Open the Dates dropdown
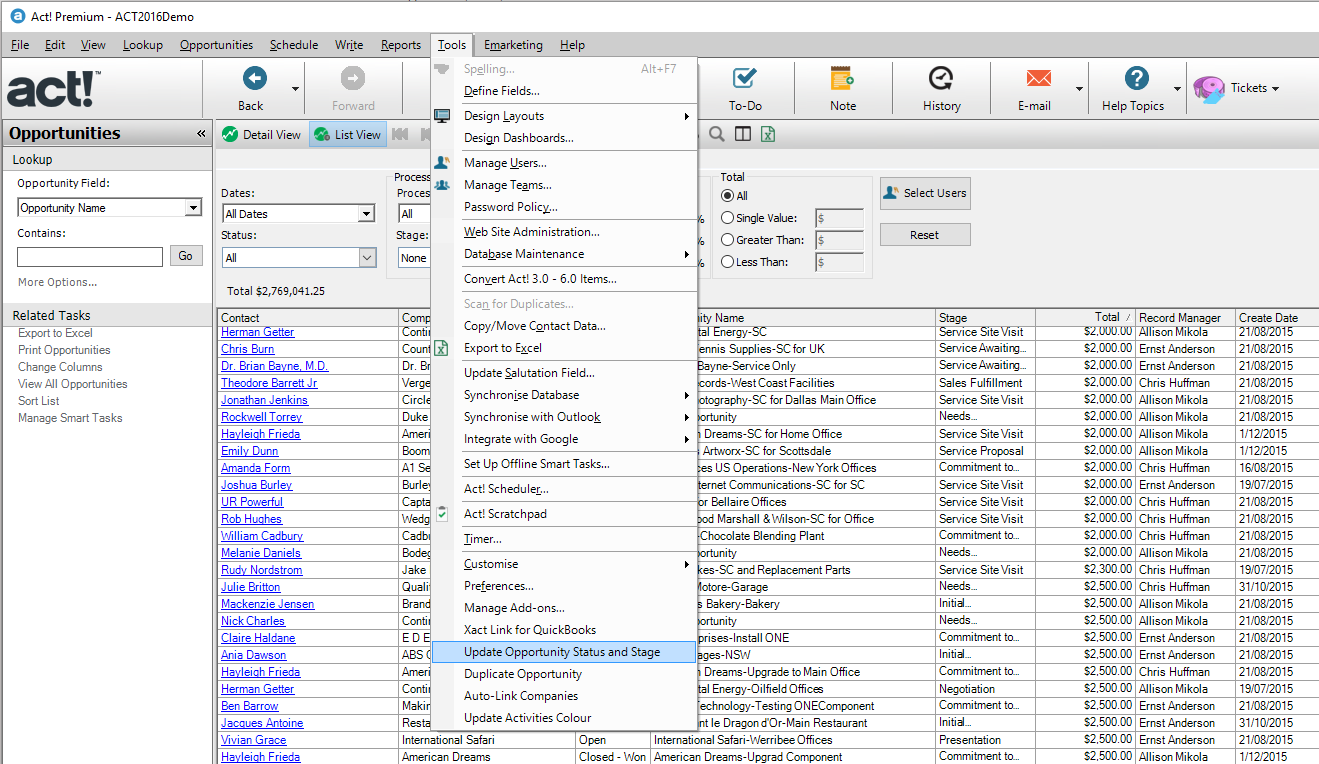1319x764 pixels. pos(366,214)
